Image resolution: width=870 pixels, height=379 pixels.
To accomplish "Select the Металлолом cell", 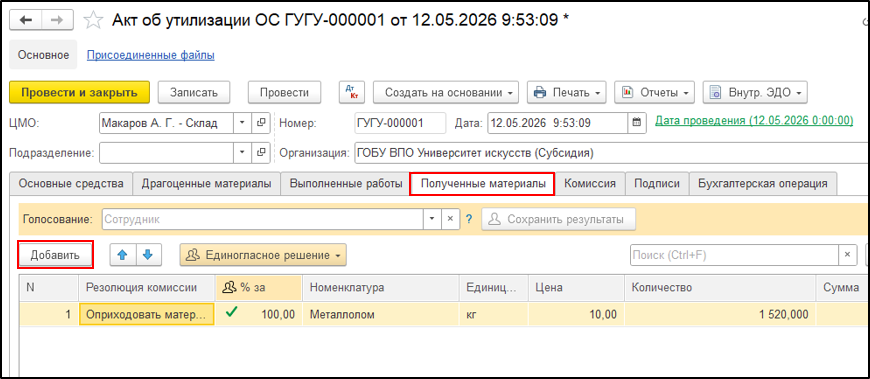I will coord(381,314).
